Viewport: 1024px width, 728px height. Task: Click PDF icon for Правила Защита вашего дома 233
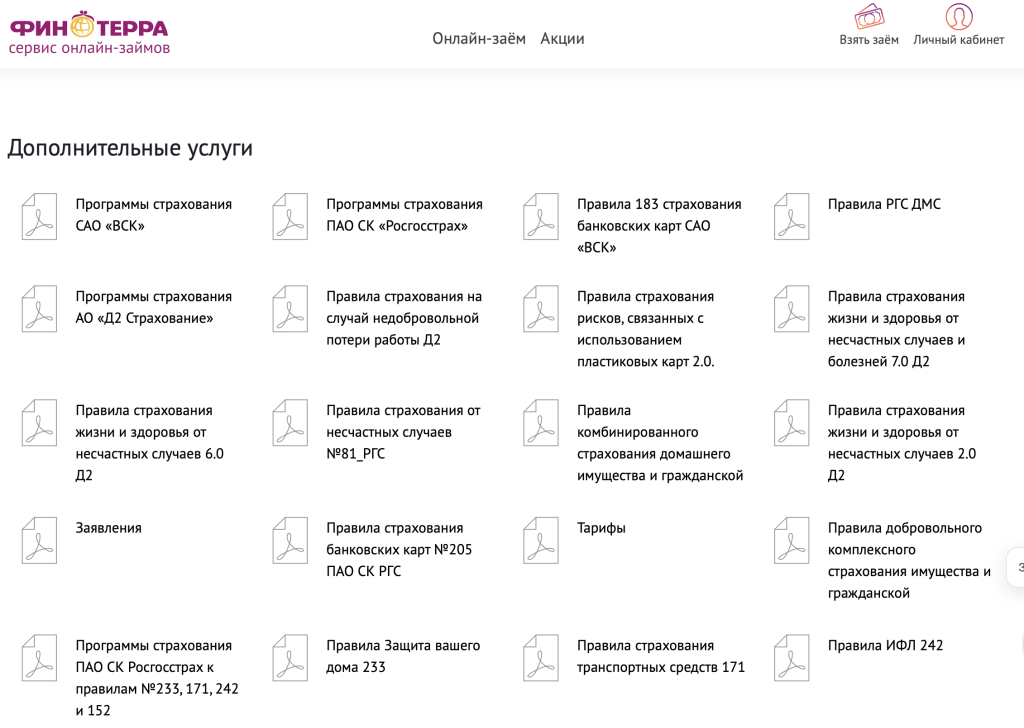[x=290, y=657]
